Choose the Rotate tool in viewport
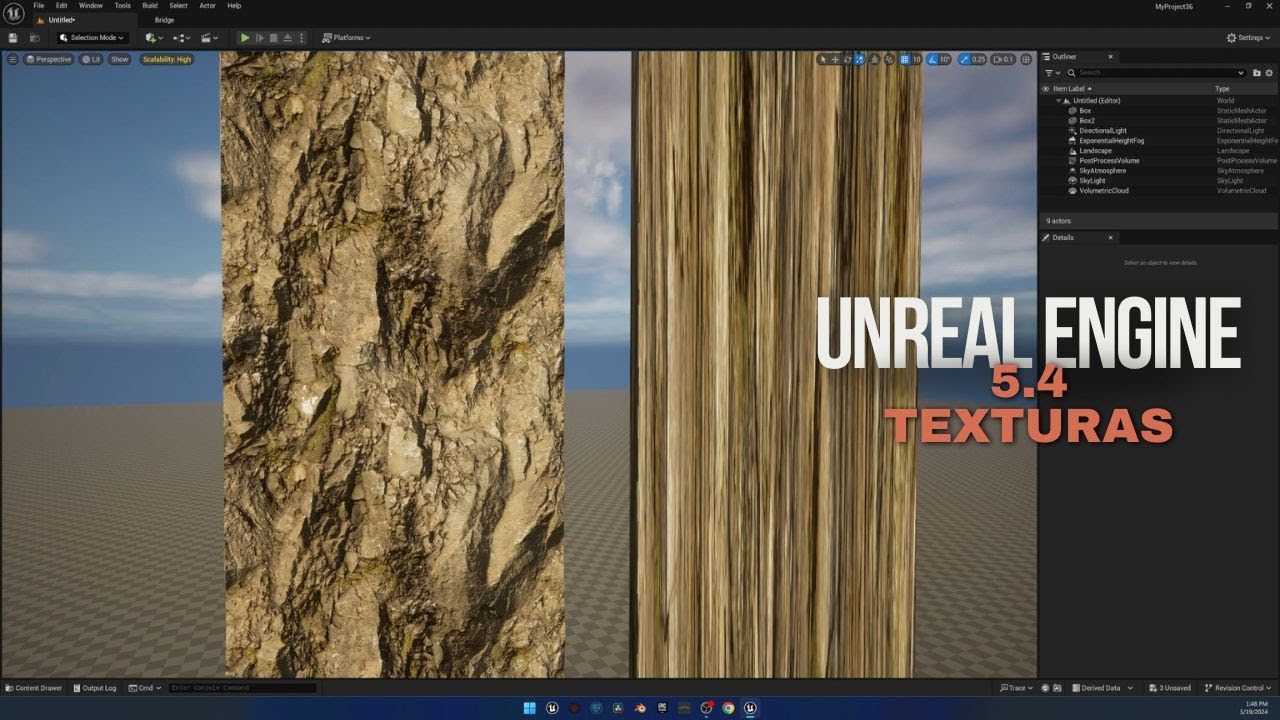Image resolution: width=1280 pixels, height=720 pixels. click(x=847, y=59)
